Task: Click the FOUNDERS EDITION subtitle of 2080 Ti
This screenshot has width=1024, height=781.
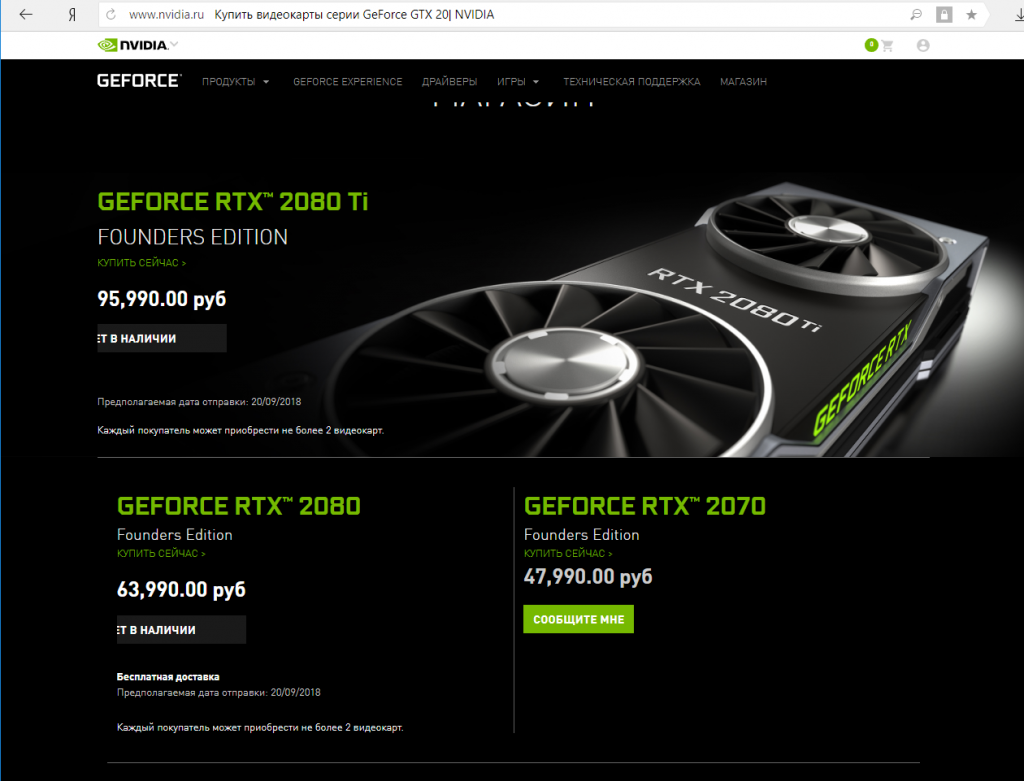Action: pyautogui.click(x=193, y=236)
